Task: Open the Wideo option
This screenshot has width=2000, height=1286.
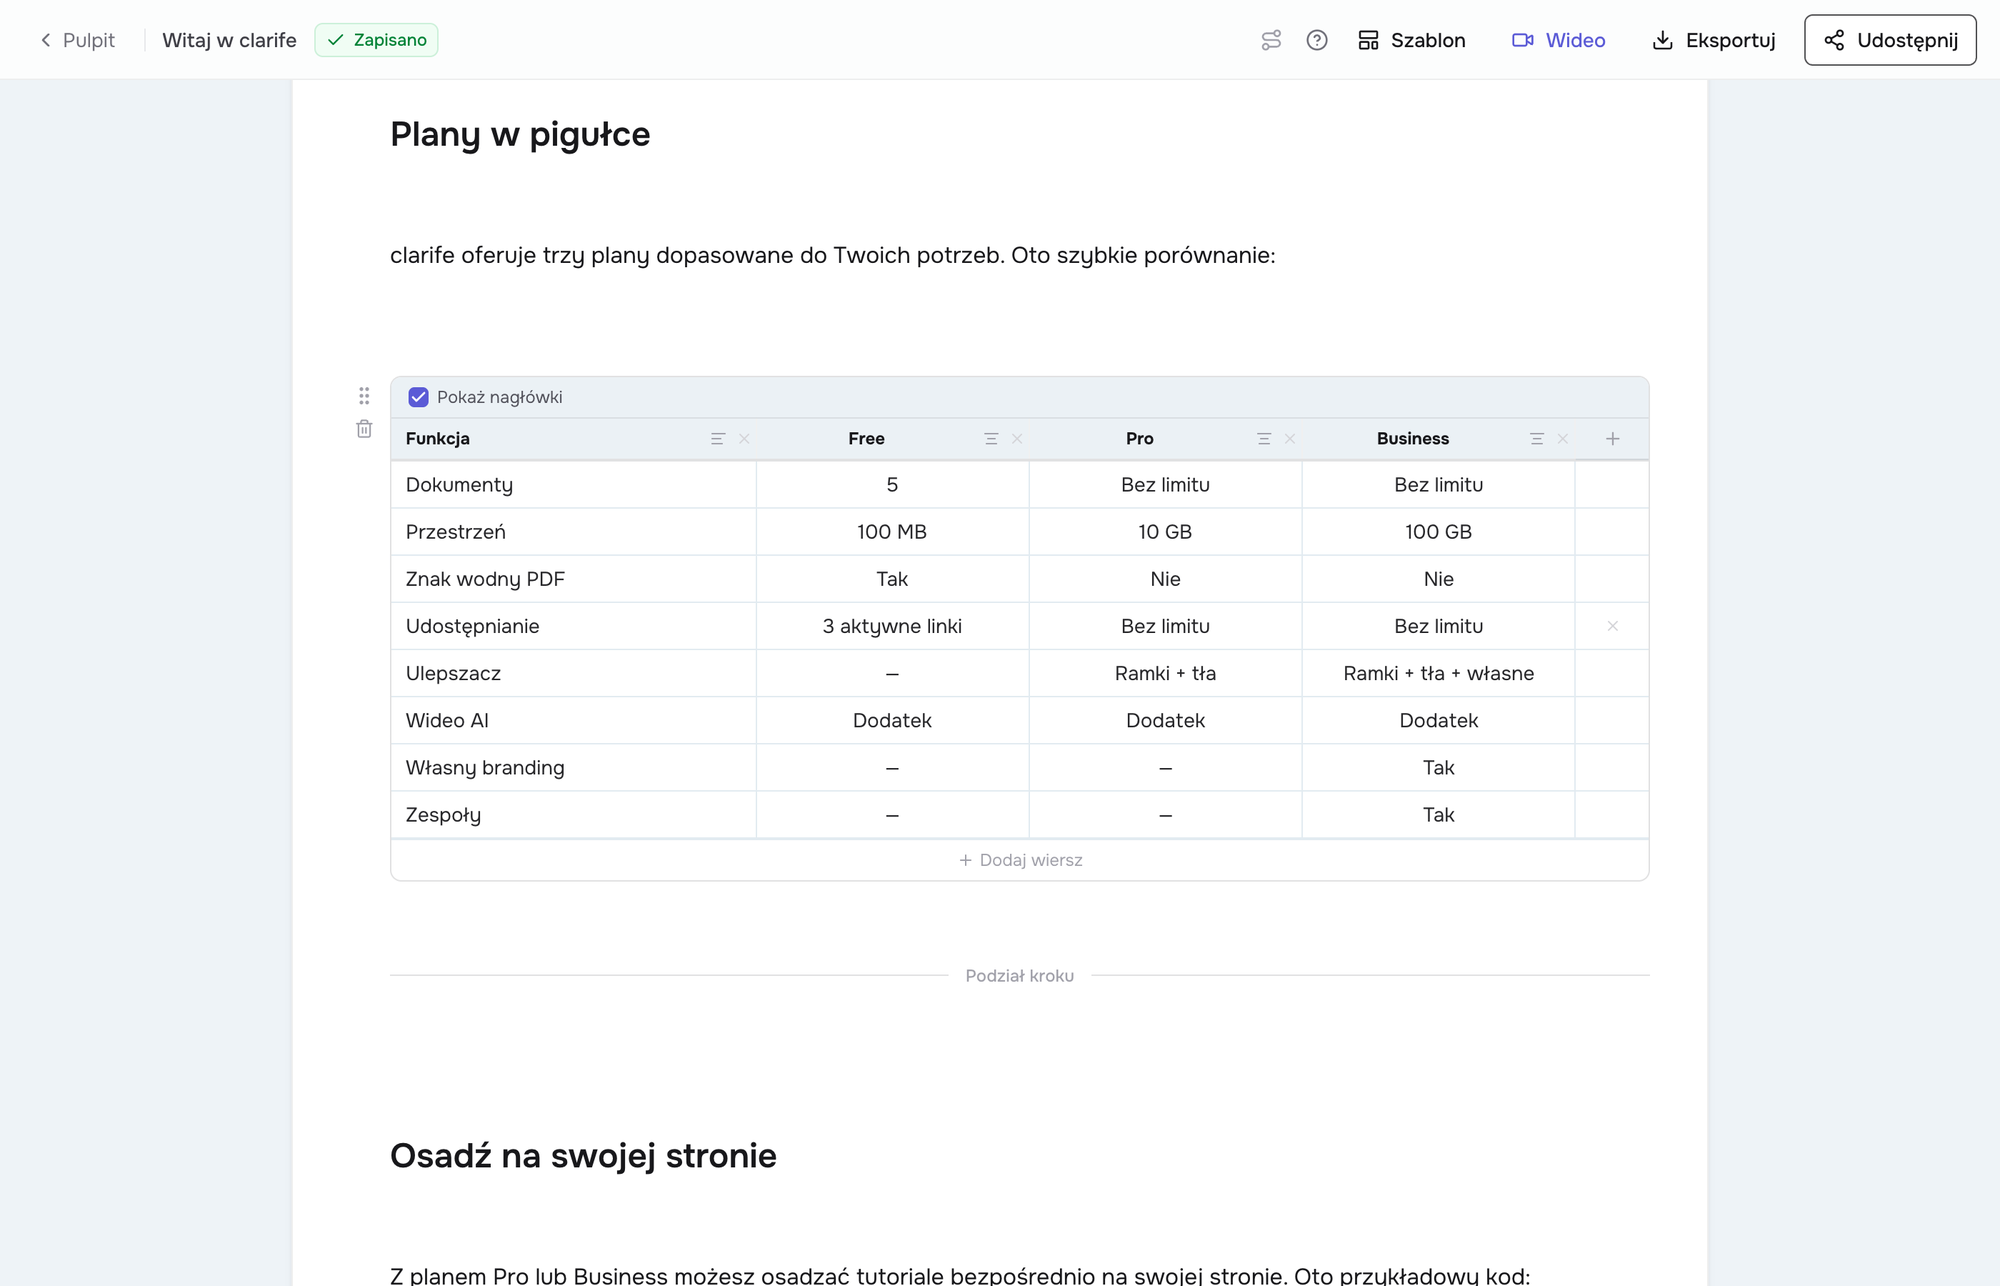Action: click(x=1558, y=40)
